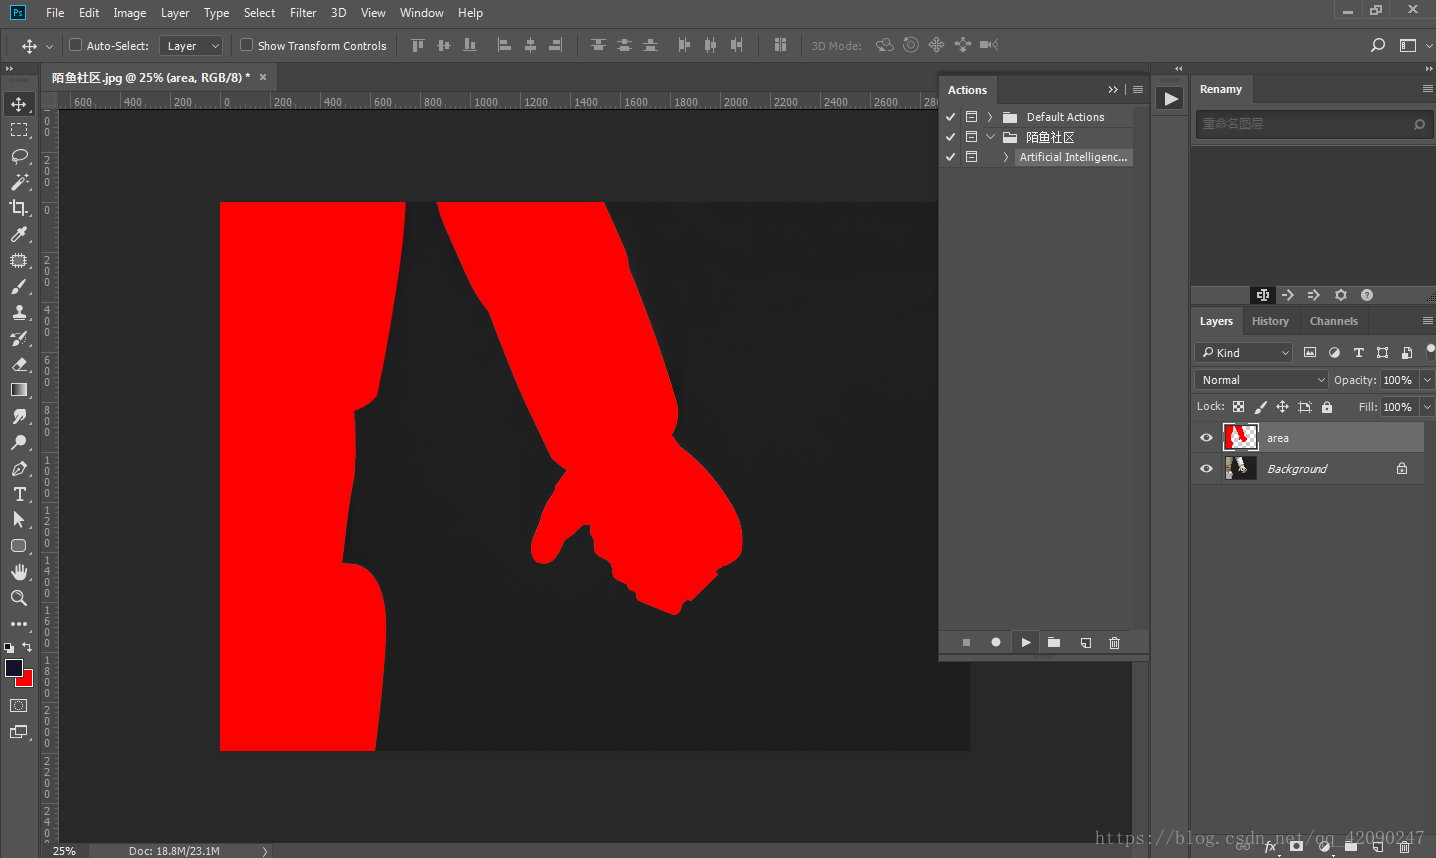Screen dimensions: 1436x858
Task: Select the 陌鱼社区.jpg document tab
Action: [x=151, y=77]
